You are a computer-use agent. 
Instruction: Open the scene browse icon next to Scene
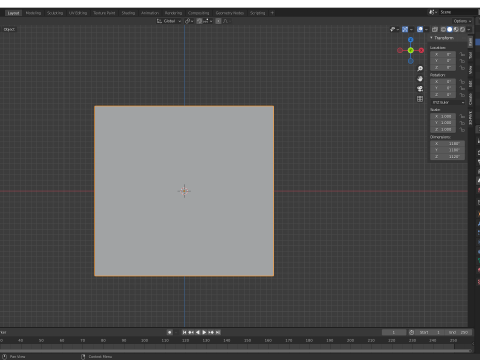point(433,12)
